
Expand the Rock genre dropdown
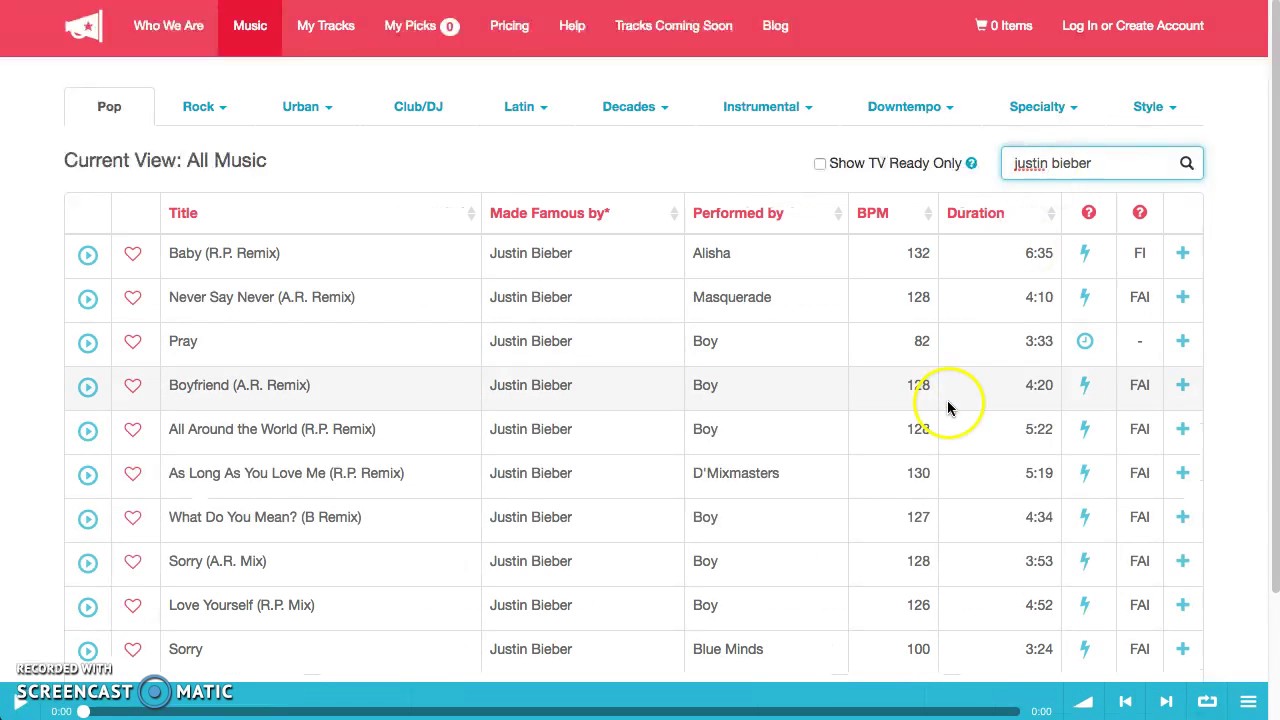click(204, 107)
